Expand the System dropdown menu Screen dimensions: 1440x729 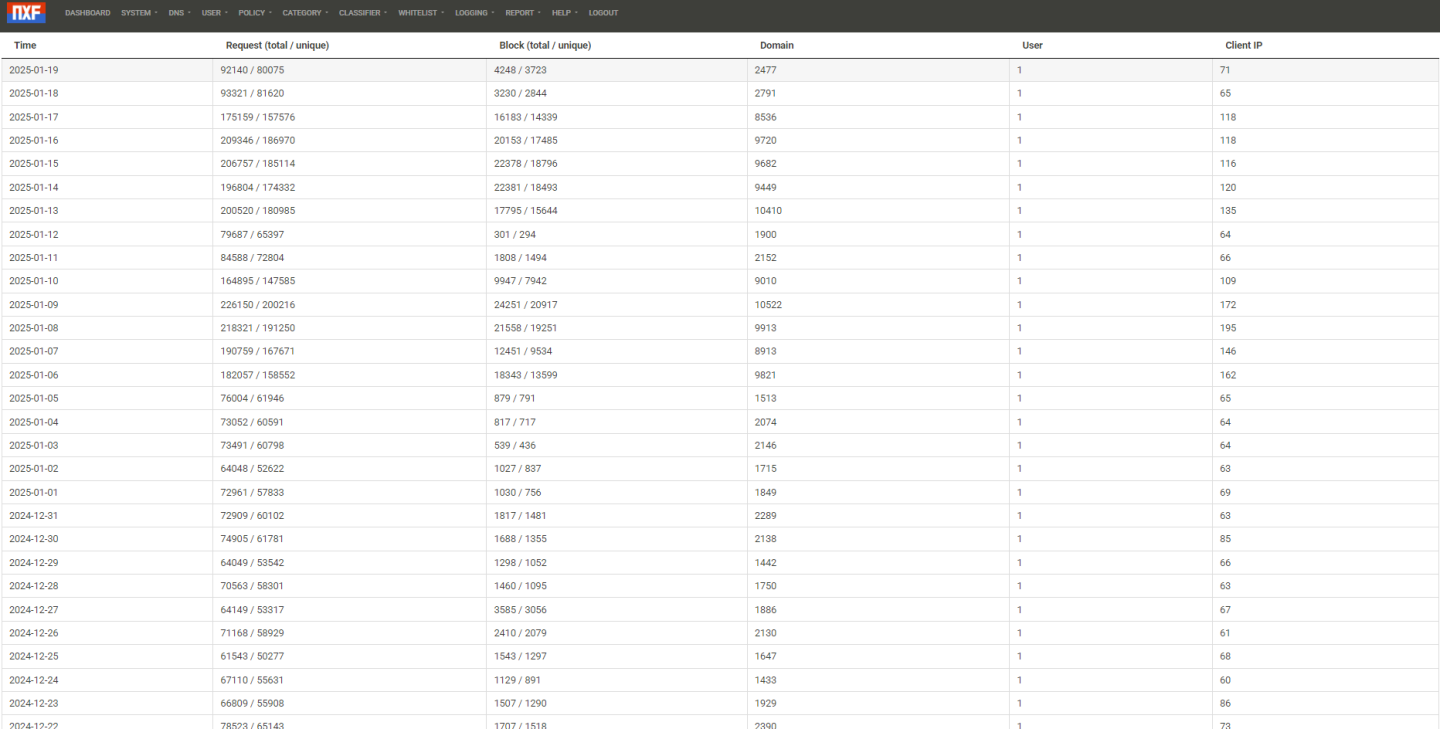click(139, 13)
